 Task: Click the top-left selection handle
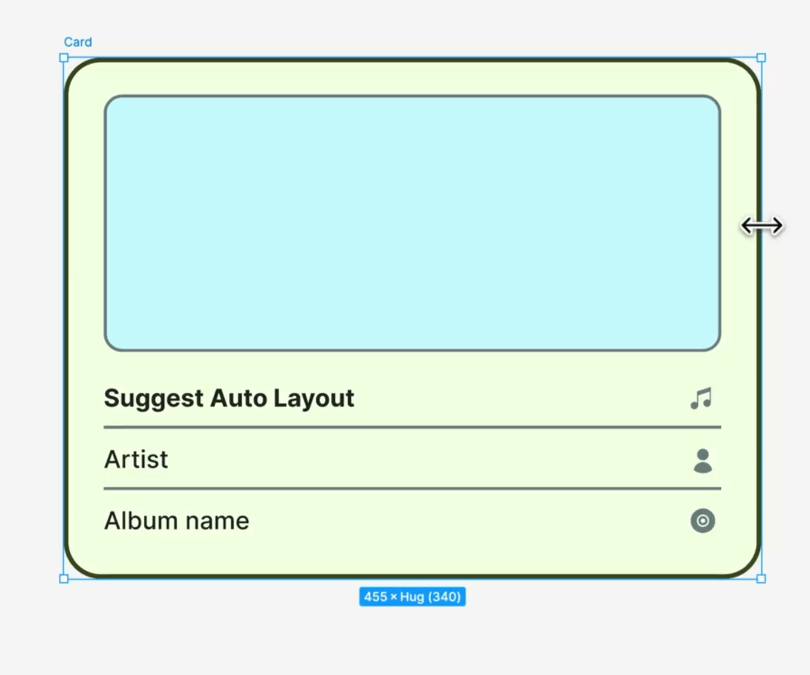(63, 58)
